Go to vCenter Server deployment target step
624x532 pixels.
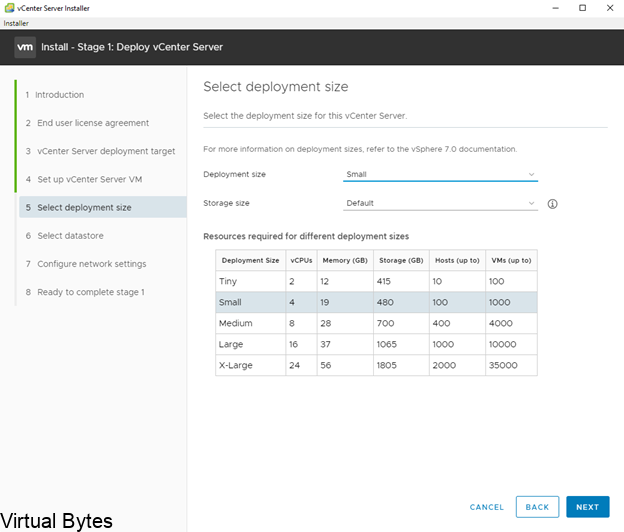click(100, 151)
